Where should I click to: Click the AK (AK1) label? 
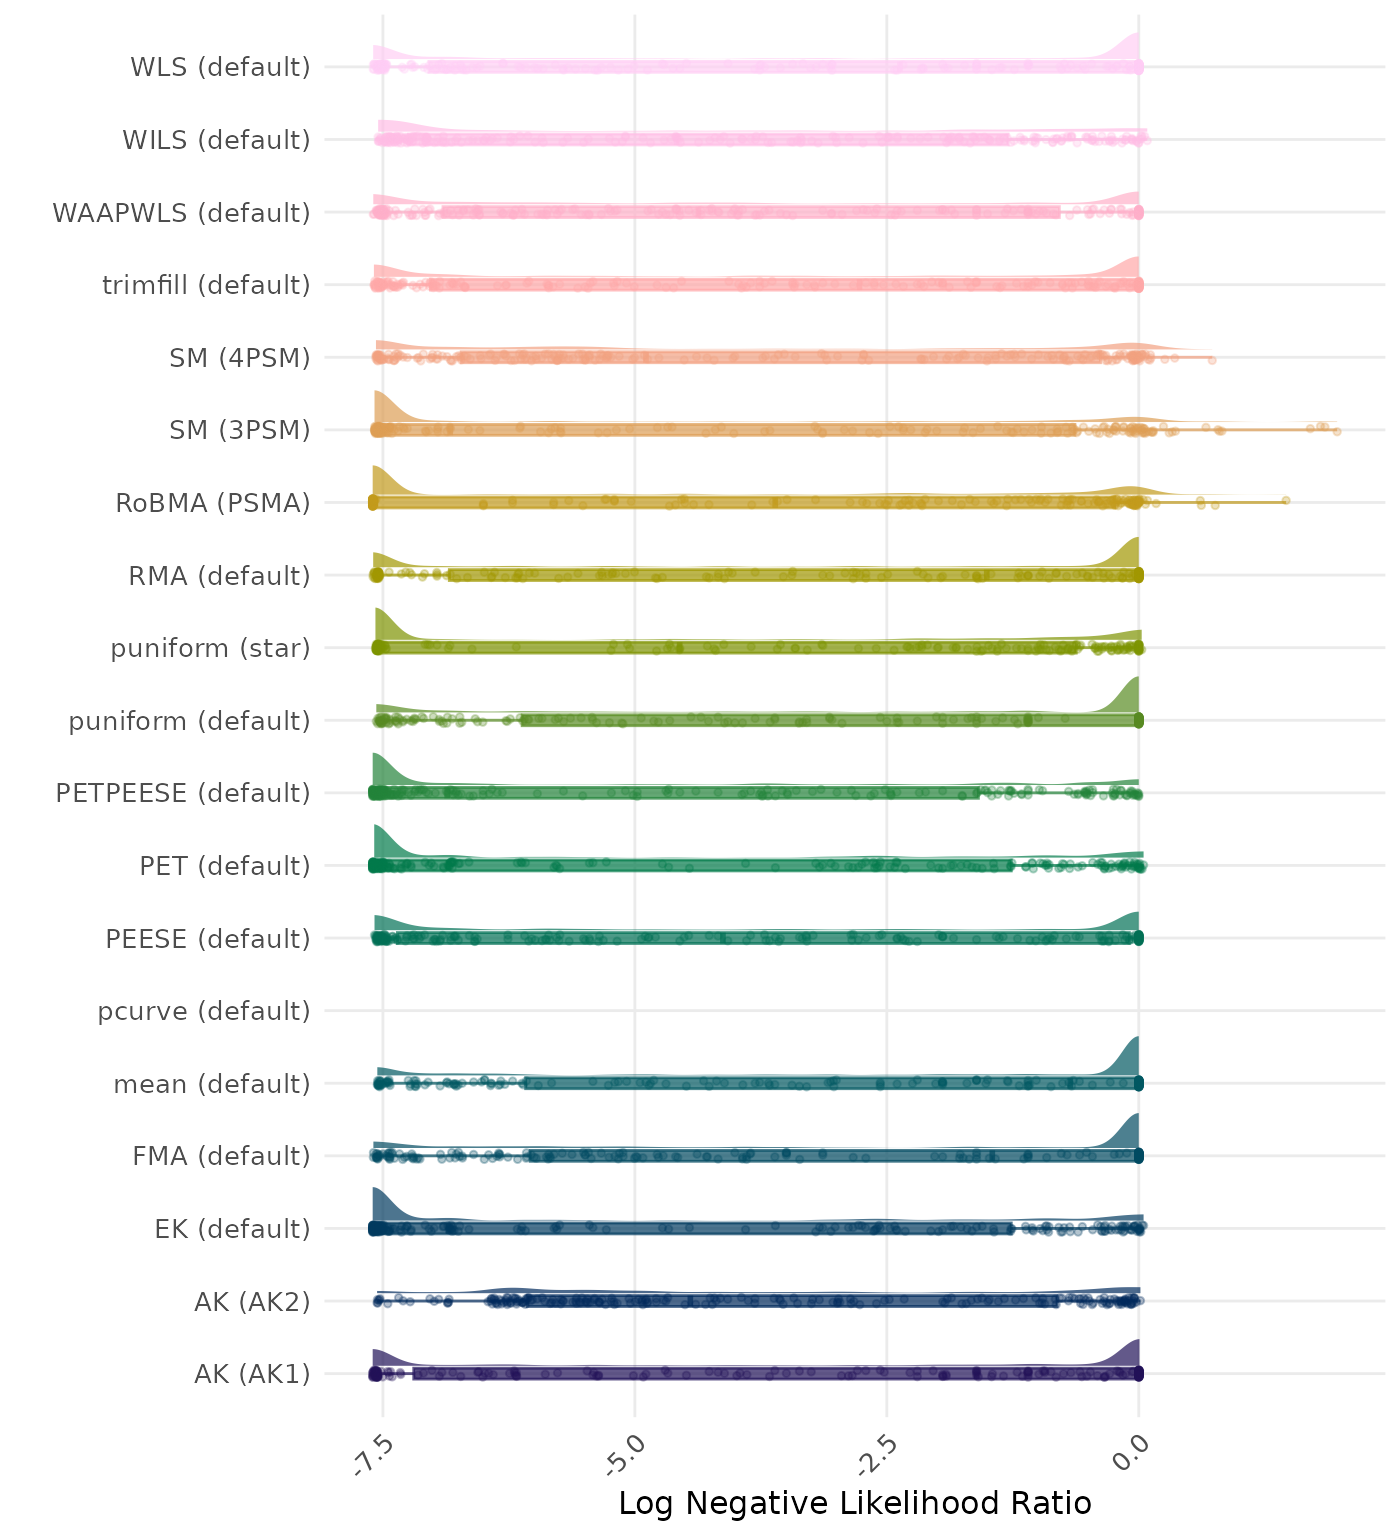tap(252, 1375)
